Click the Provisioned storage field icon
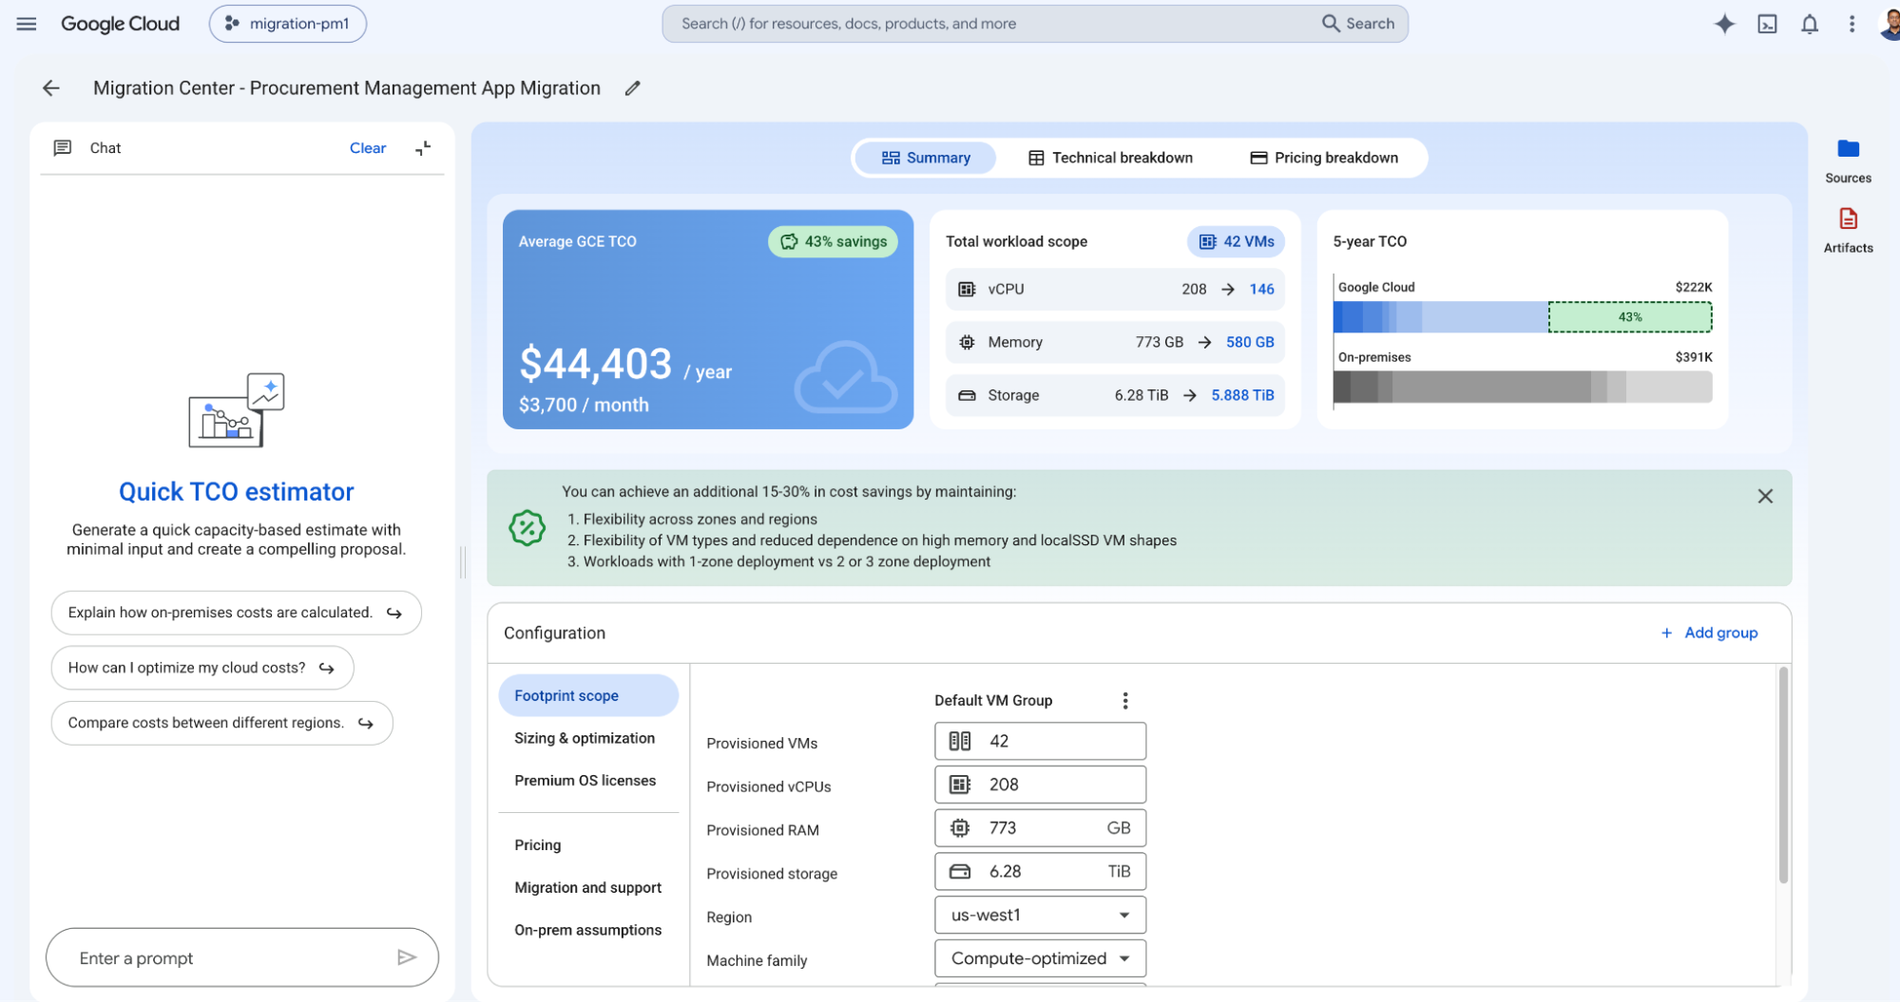 pyautogui.click(x=959, y=872)
